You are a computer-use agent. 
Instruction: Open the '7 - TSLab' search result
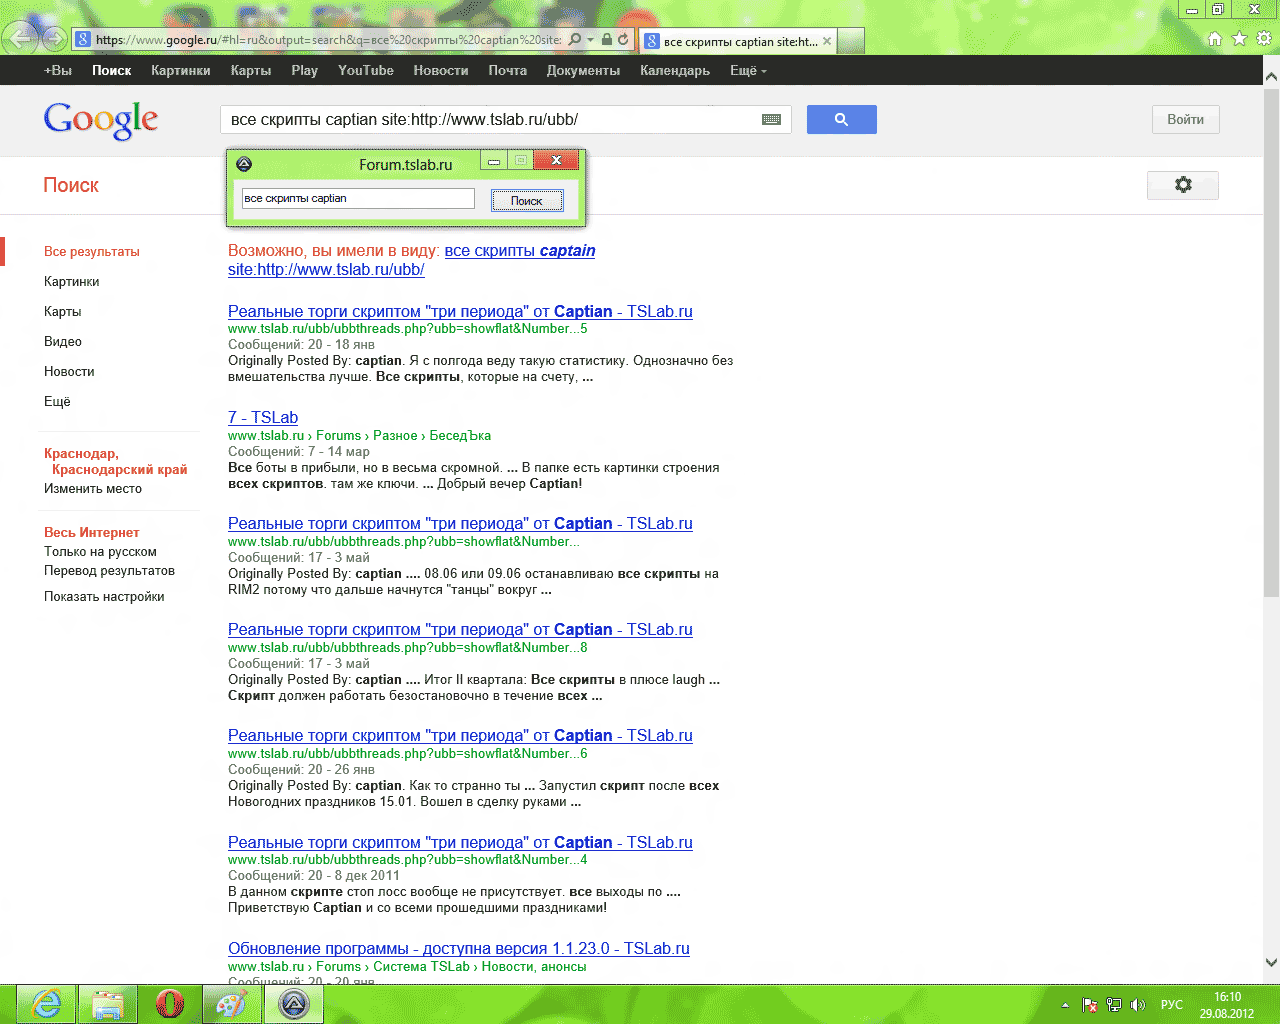click(x=262, y=418)
